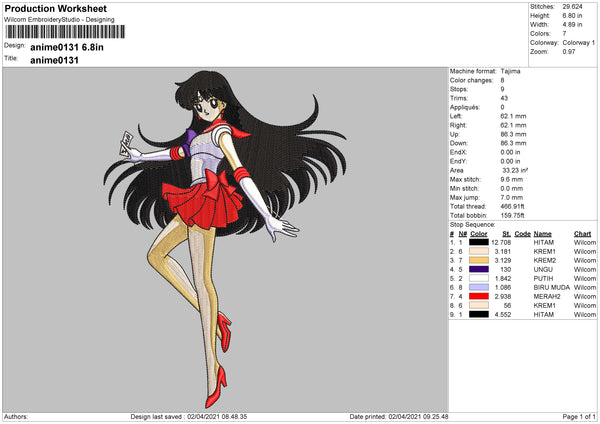Click the 'Date printed' timestamp
Screen dimensions: 600x424
pyautogui.click(x=399, y=417)
